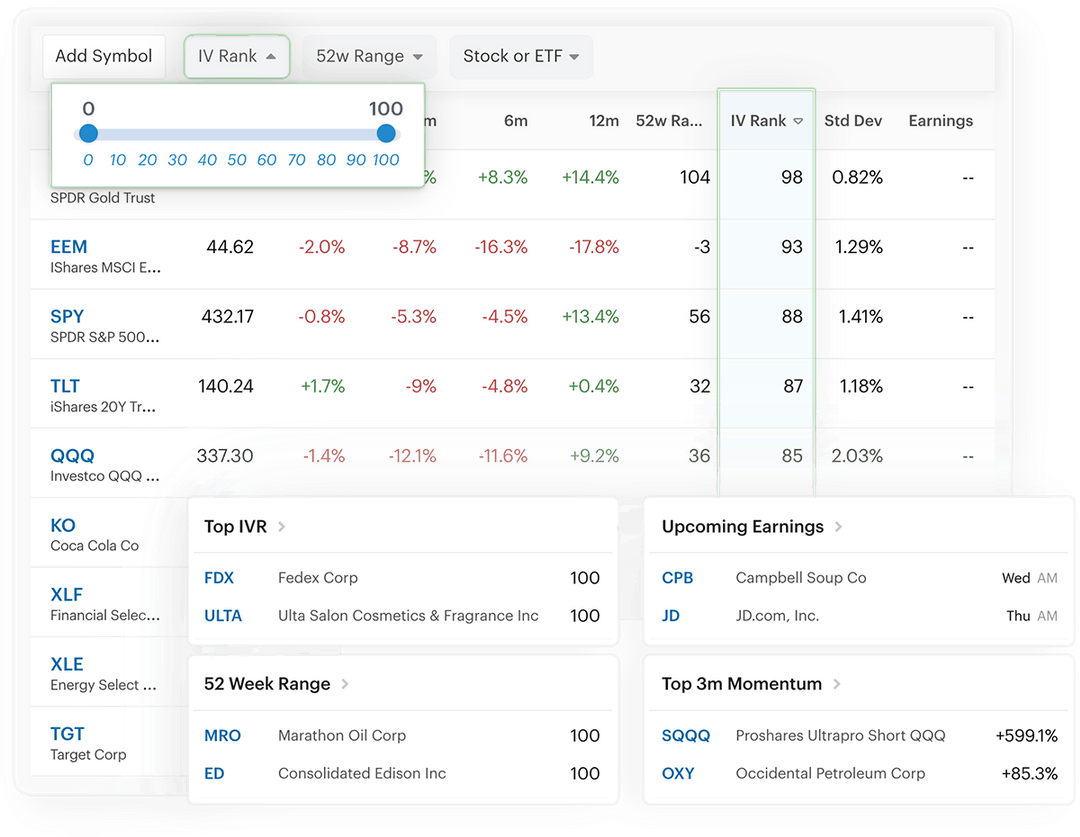Click the Earnings column header
This screenshot has width=1080, height=837.
tap(940, 120)
